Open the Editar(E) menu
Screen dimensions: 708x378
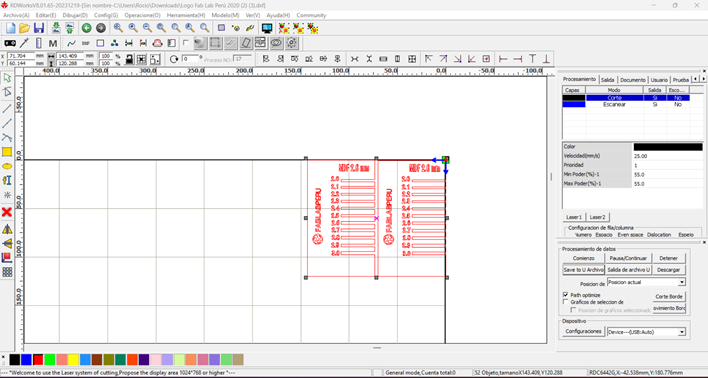tap(46, 15)
